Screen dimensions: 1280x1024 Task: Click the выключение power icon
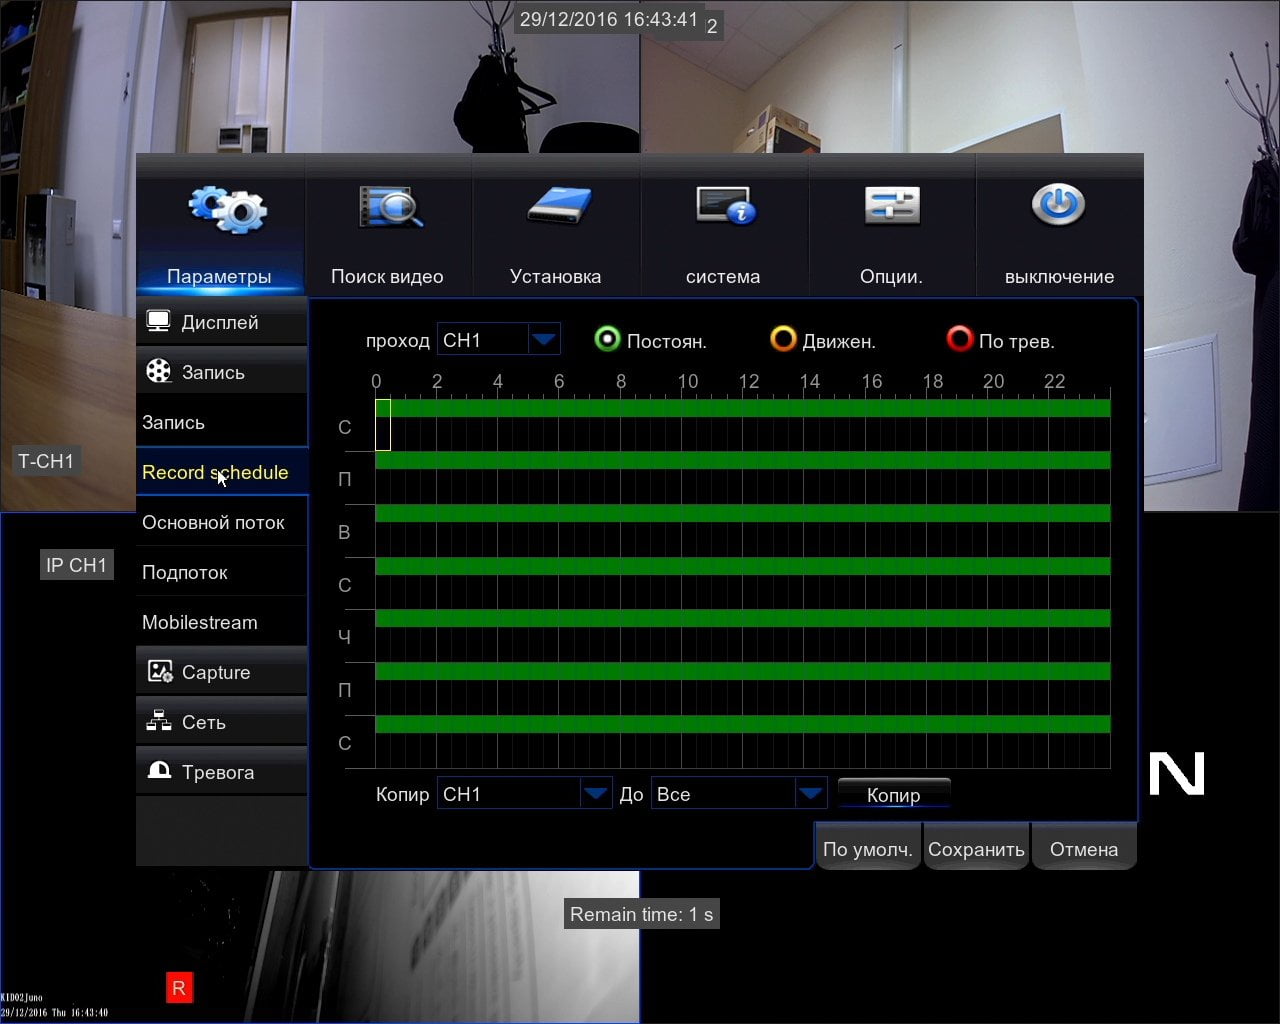point(1058,205)
